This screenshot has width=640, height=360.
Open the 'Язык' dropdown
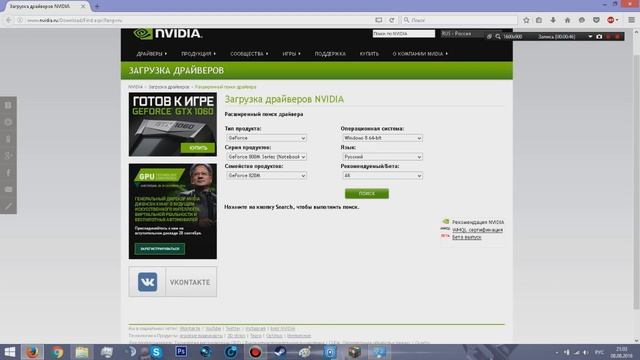382,157
